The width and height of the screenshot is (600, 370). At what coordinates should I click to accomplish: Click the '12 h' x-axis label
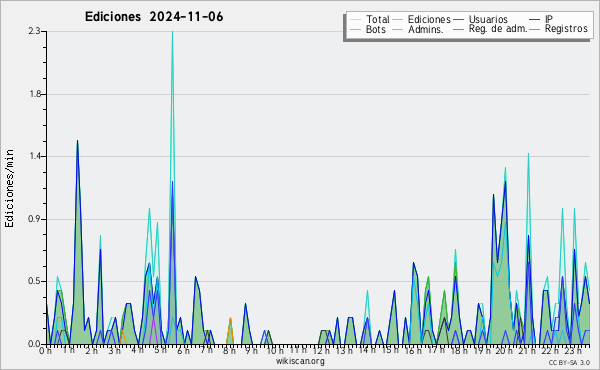(321, 351)
